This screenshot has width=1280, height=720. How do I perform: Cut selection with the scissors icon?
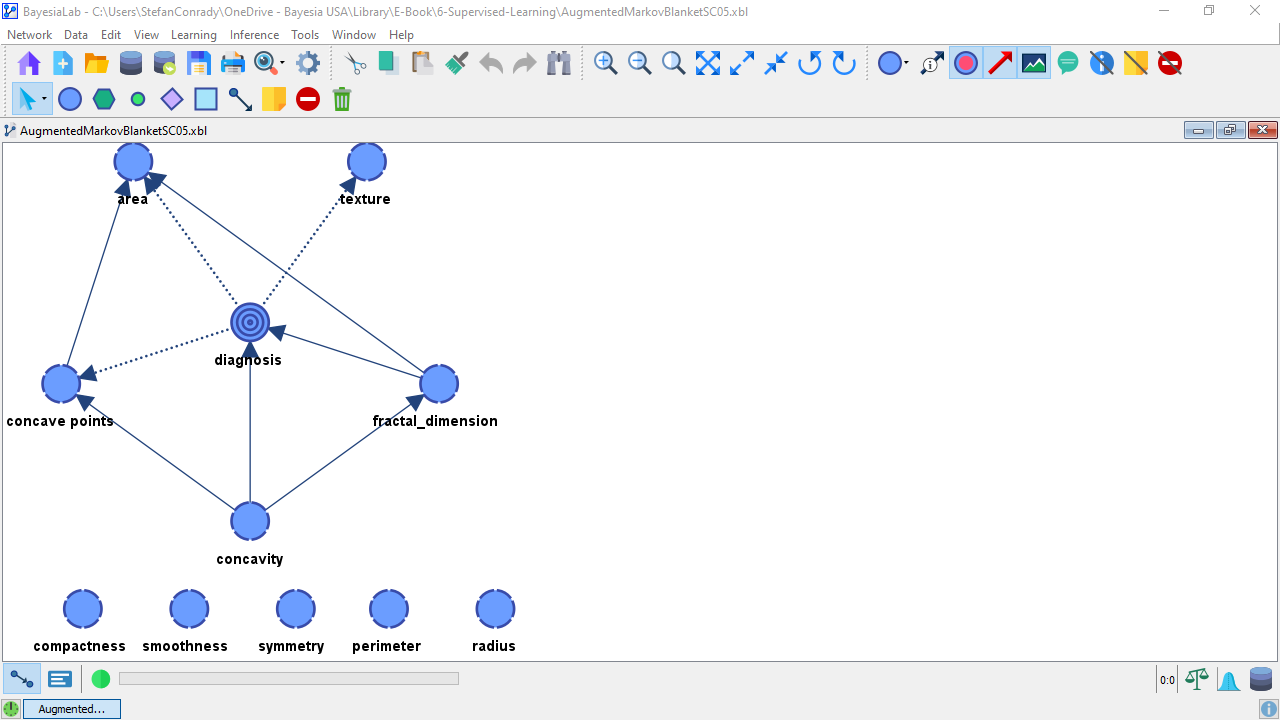pos(355,64)
